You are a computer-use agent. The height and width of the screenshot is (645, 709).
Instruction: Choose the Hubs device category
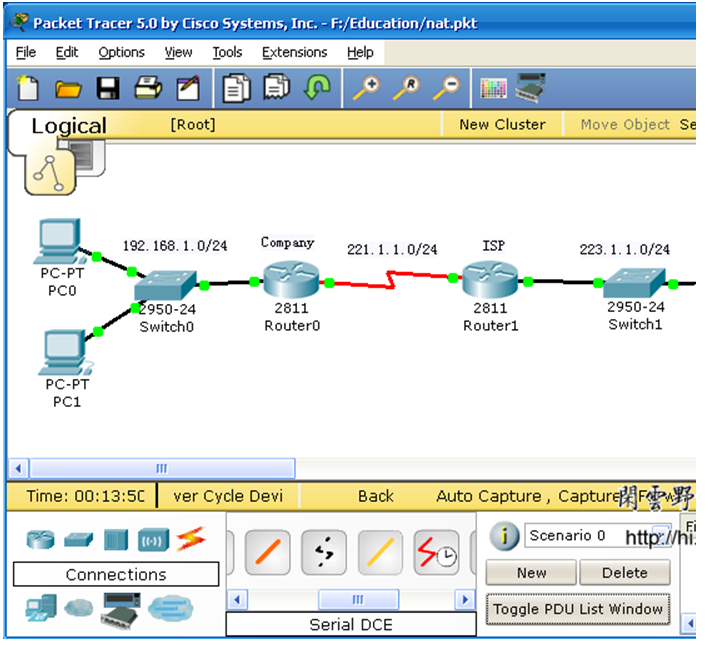(x=116, y=539)
